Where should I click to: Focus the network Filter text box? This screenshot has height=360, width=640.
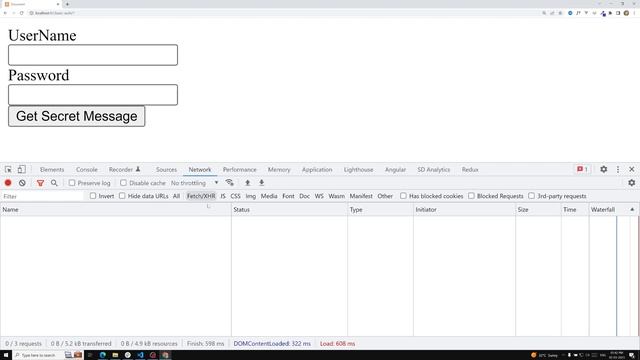click(42, 196)
